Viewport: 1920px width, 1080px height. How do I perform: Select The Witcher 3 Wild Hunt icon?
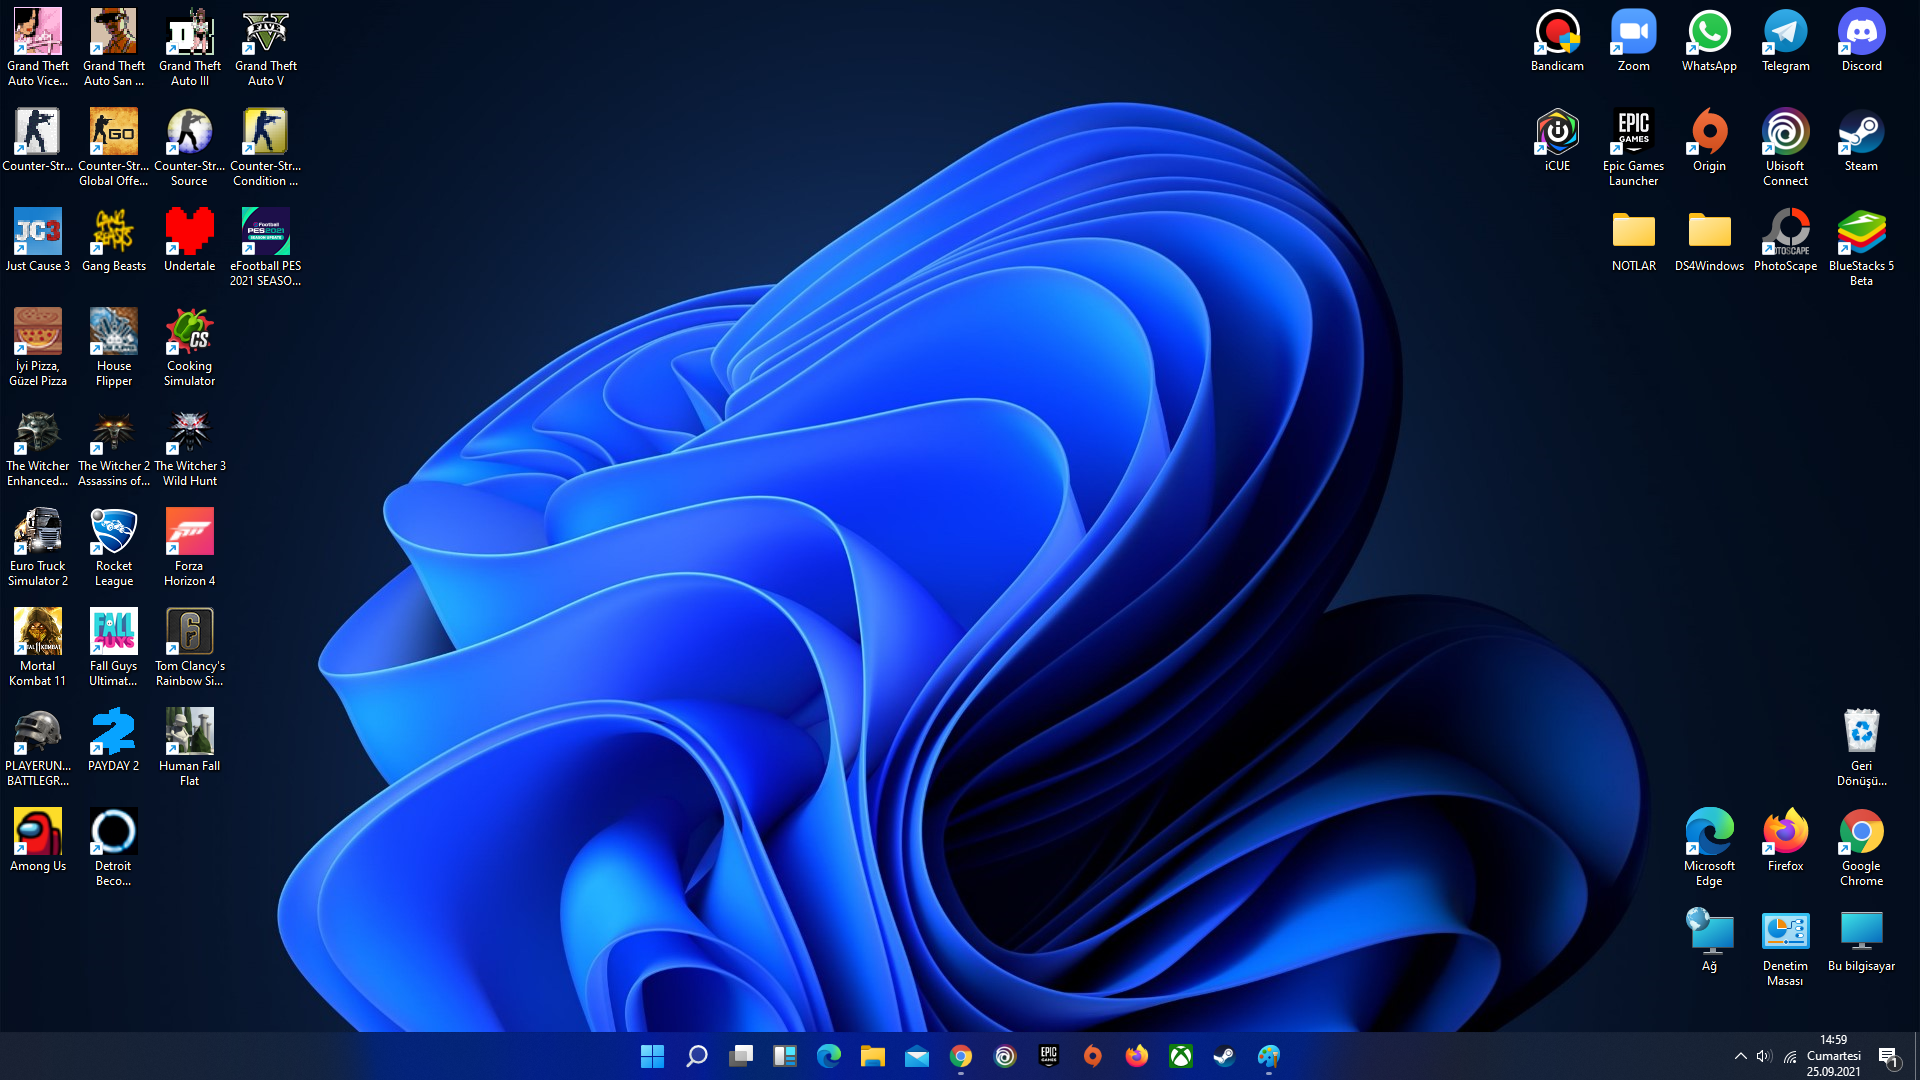[x=189, y=433]
